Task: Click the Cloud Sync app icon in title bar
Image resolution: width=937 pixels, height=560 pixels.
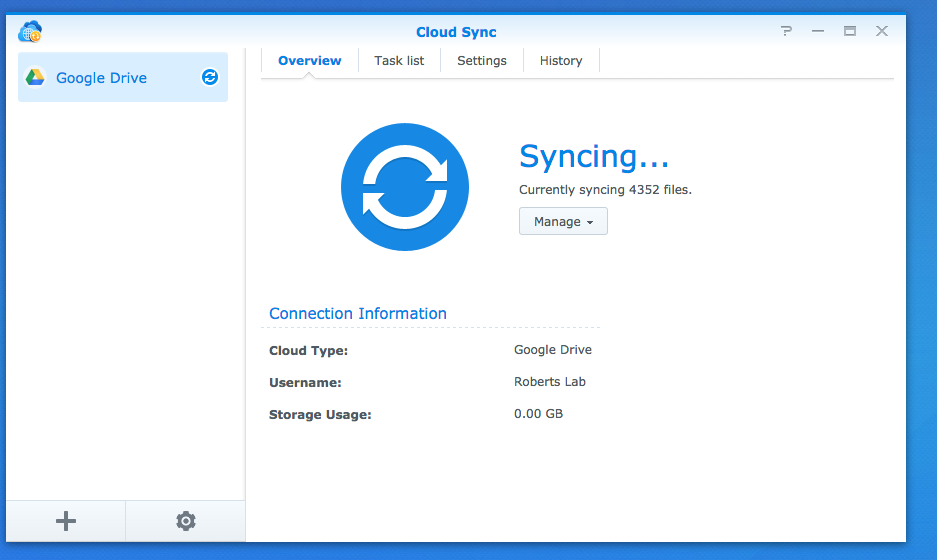Action: click(30, 32)
